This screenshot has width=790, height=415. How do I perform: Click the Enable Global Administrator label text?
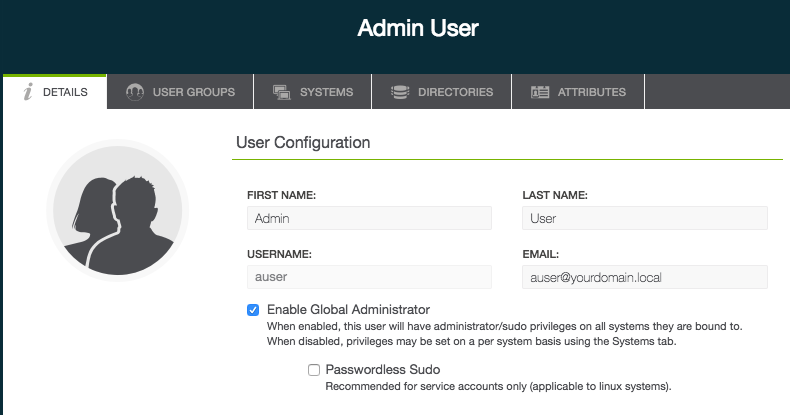[x=348, y=309]
